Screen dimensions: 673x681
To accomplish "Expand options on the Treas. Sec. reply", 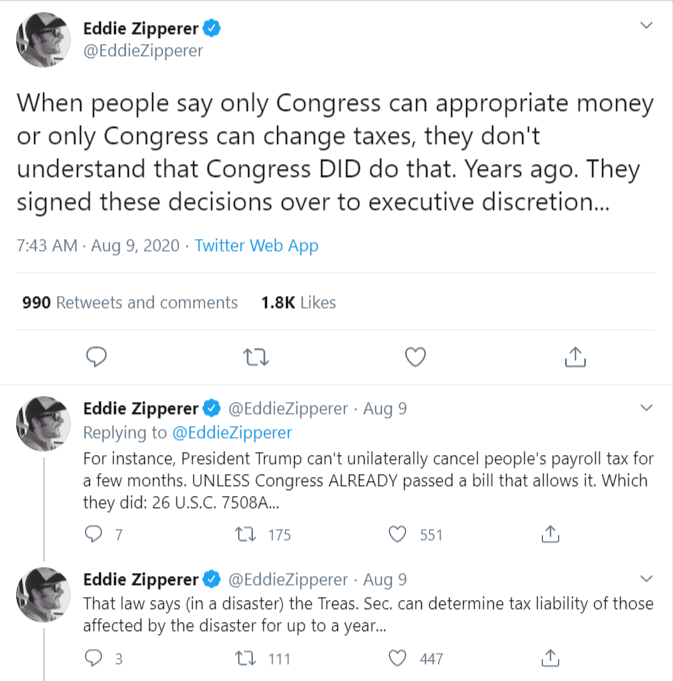I will pyautogui.click(x=646, y=579).
